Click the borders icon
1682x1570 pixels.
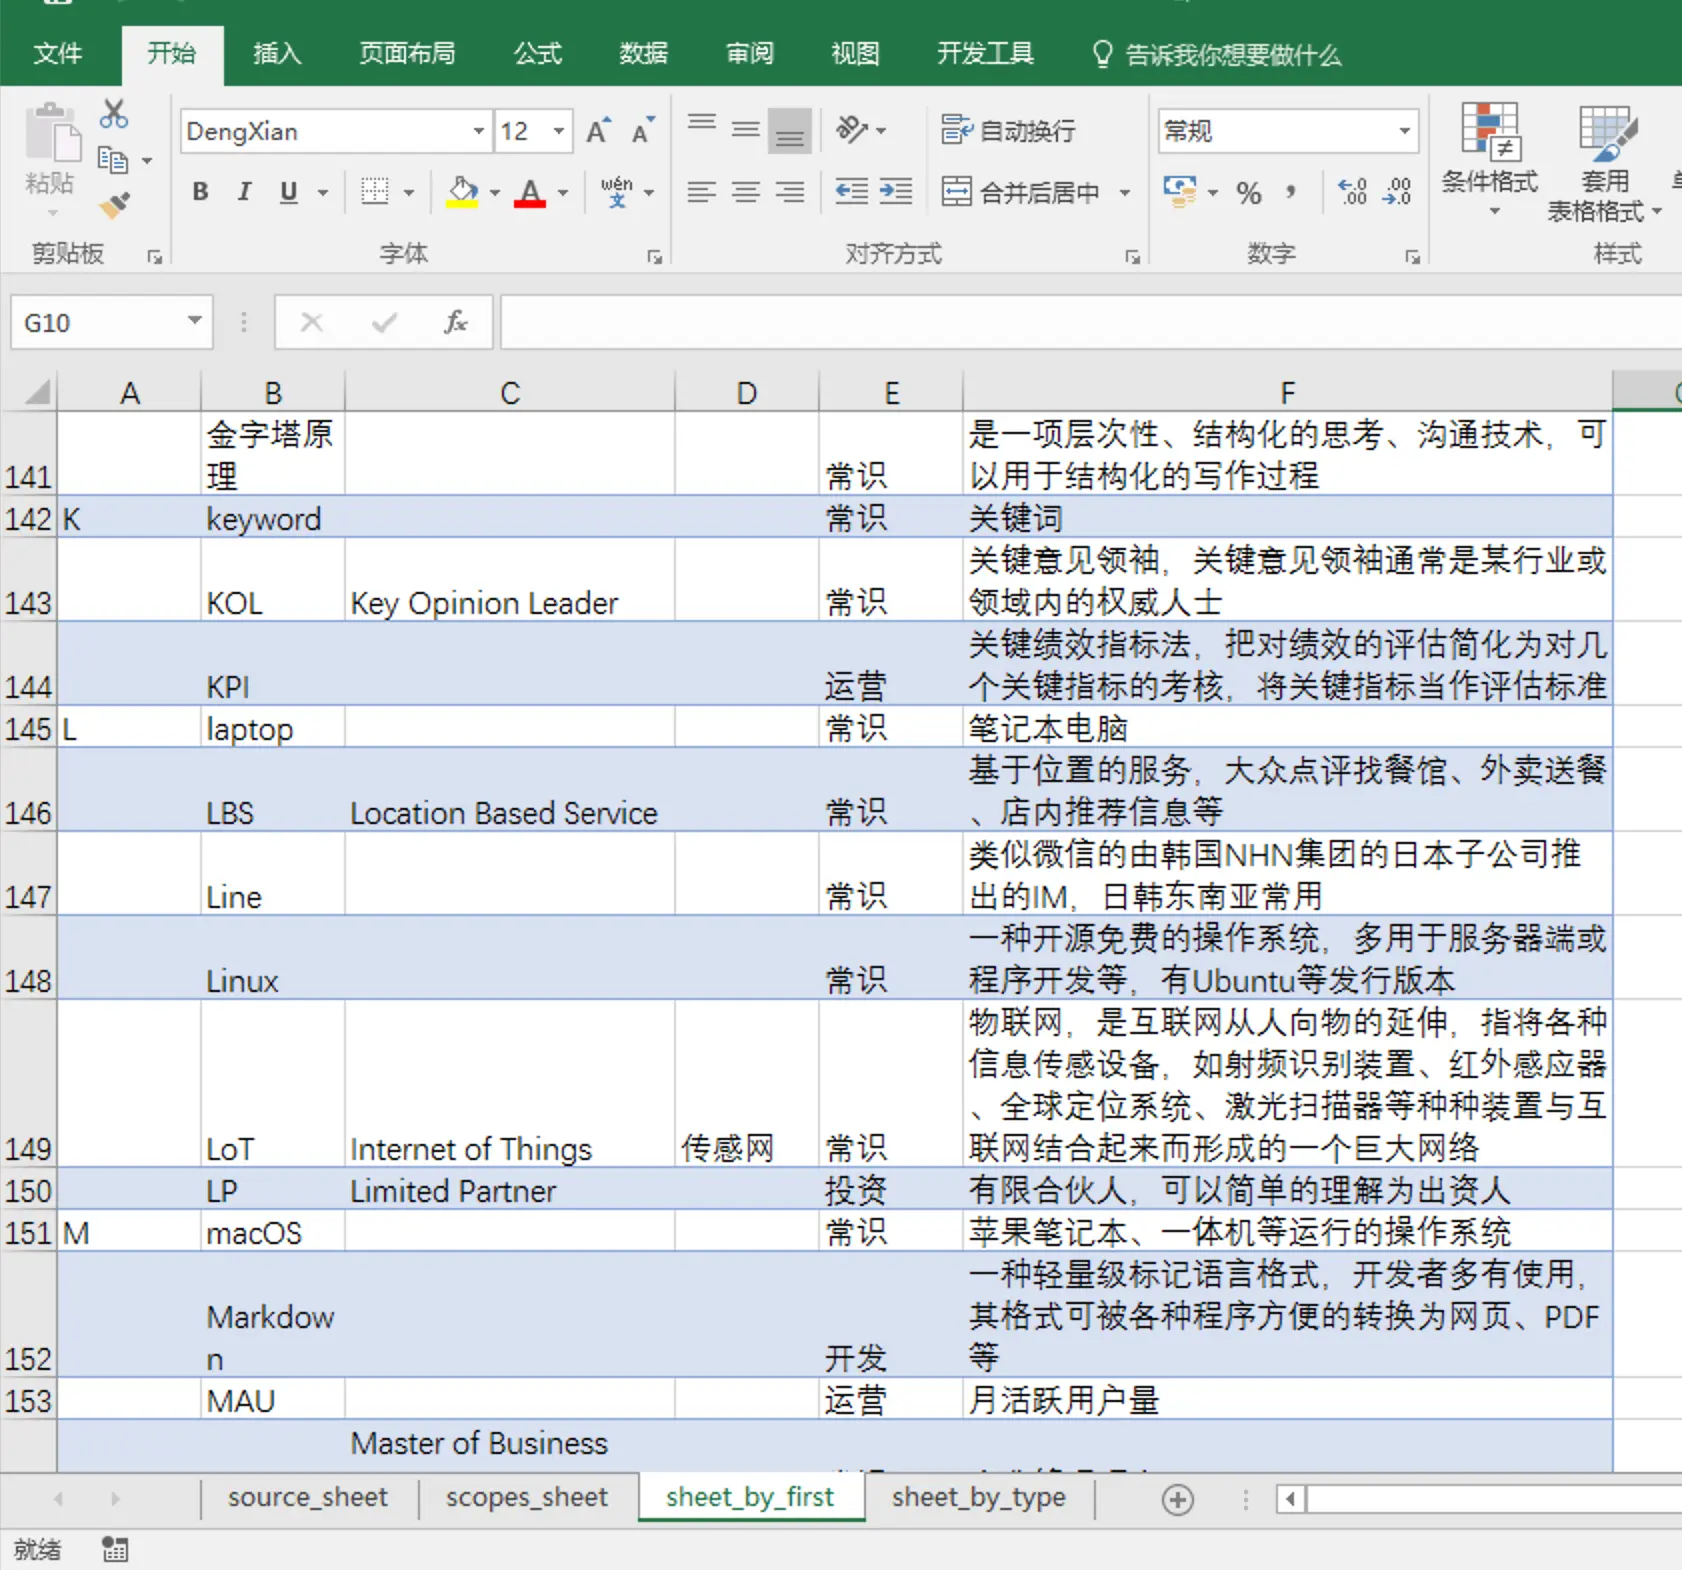[375, 192]
